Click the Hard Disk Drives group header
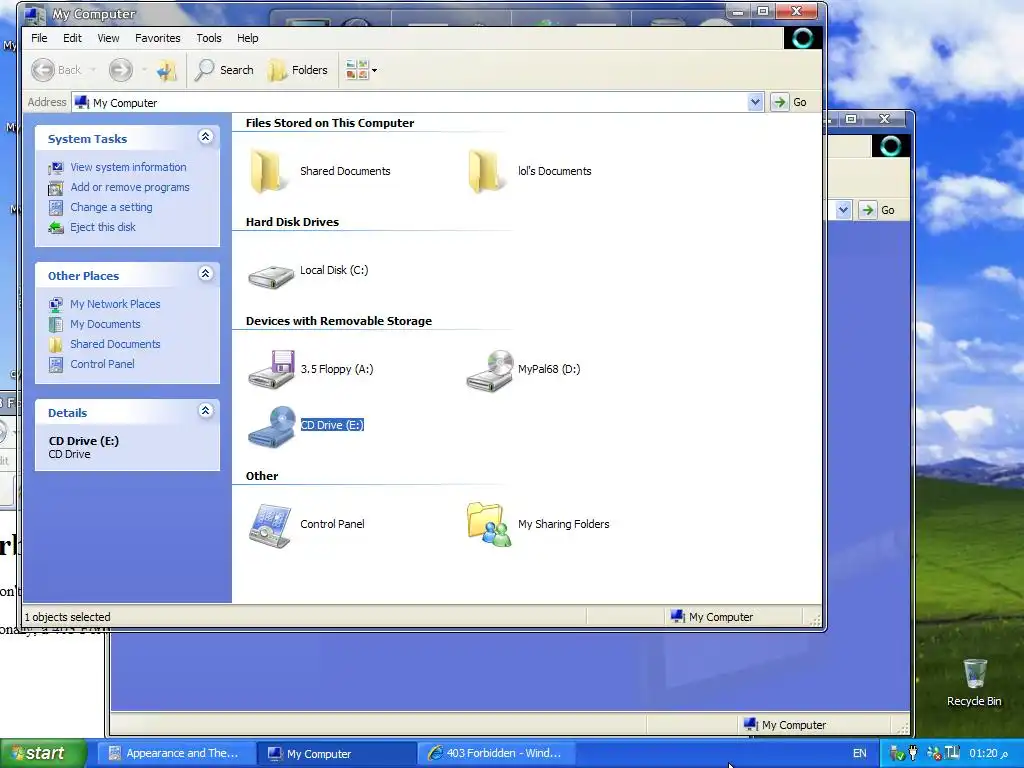Screen dimensions: 1024x768 (x=292, y=222)
